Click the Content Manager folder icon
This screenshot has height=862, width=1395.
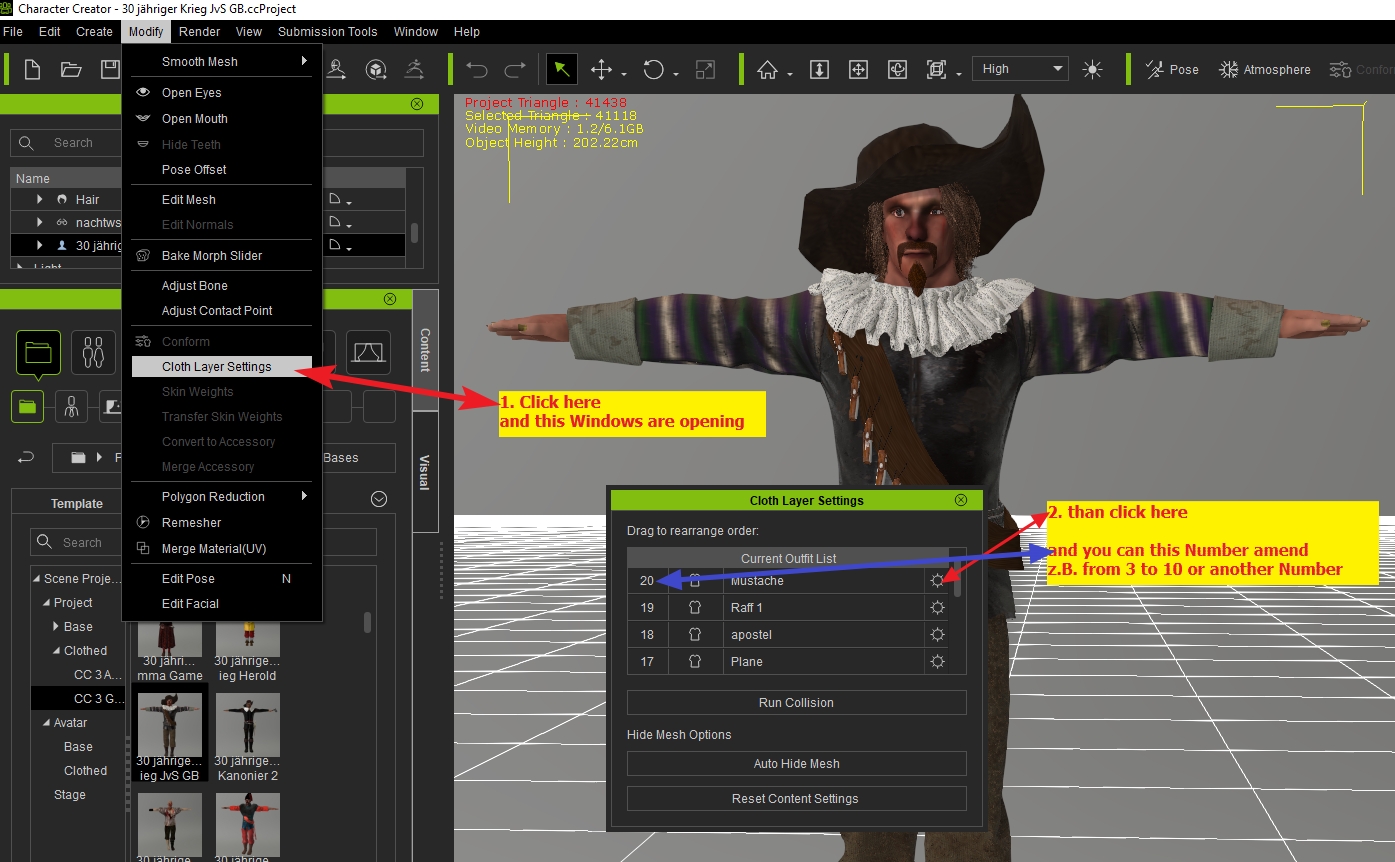[38, 352]
